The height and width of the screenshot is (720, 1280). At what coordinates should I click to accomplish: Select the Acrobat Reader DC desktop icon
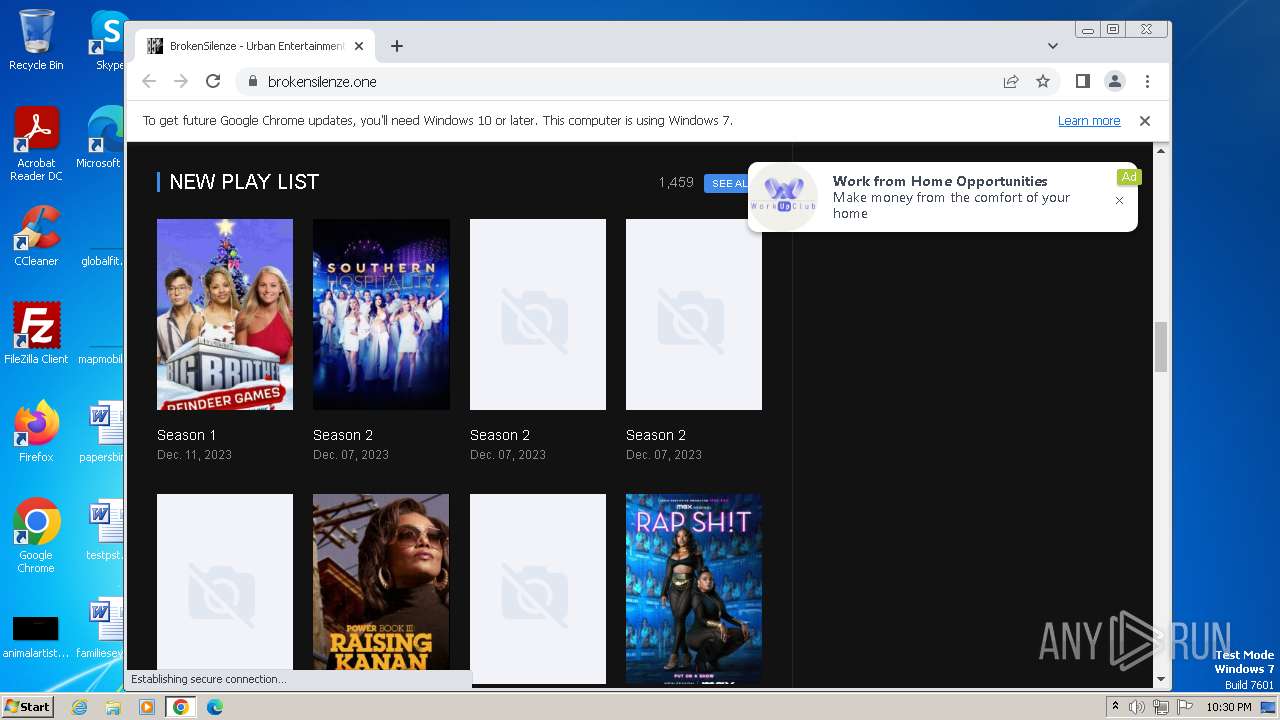(x=36, y=143)
